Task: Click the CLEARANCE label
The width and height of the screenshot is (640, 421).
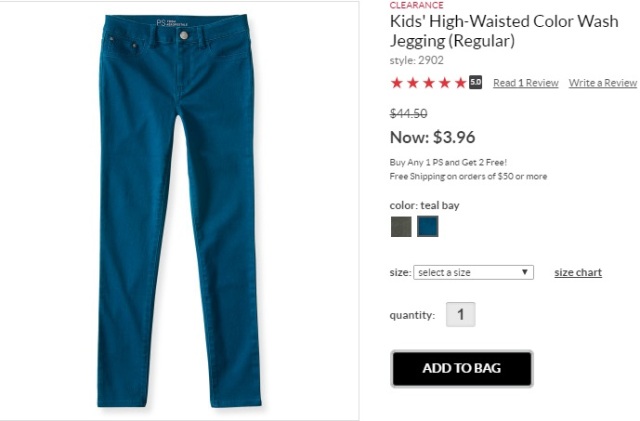Action: pos(416,5)
